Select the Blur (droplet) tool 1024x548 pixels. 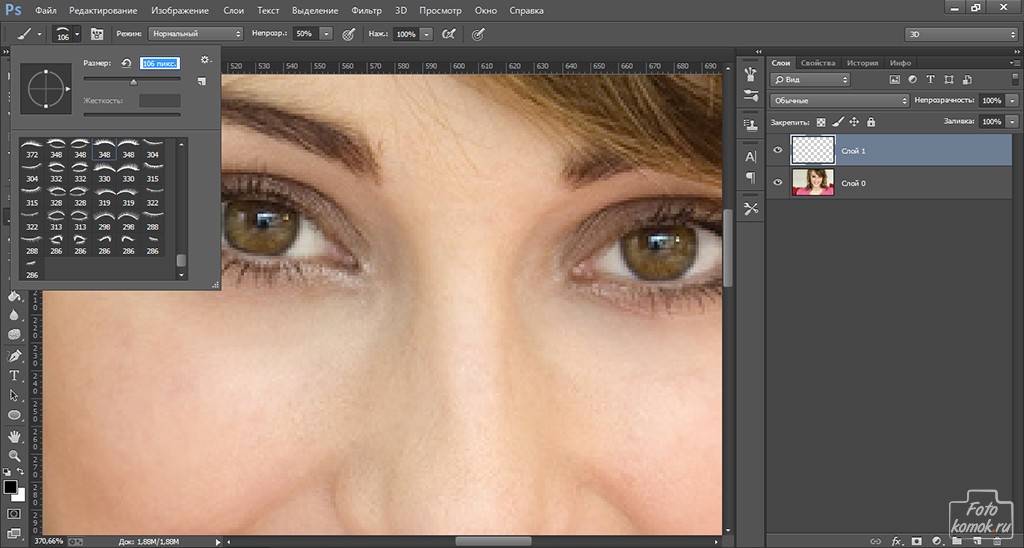click(x=14, y=315)
